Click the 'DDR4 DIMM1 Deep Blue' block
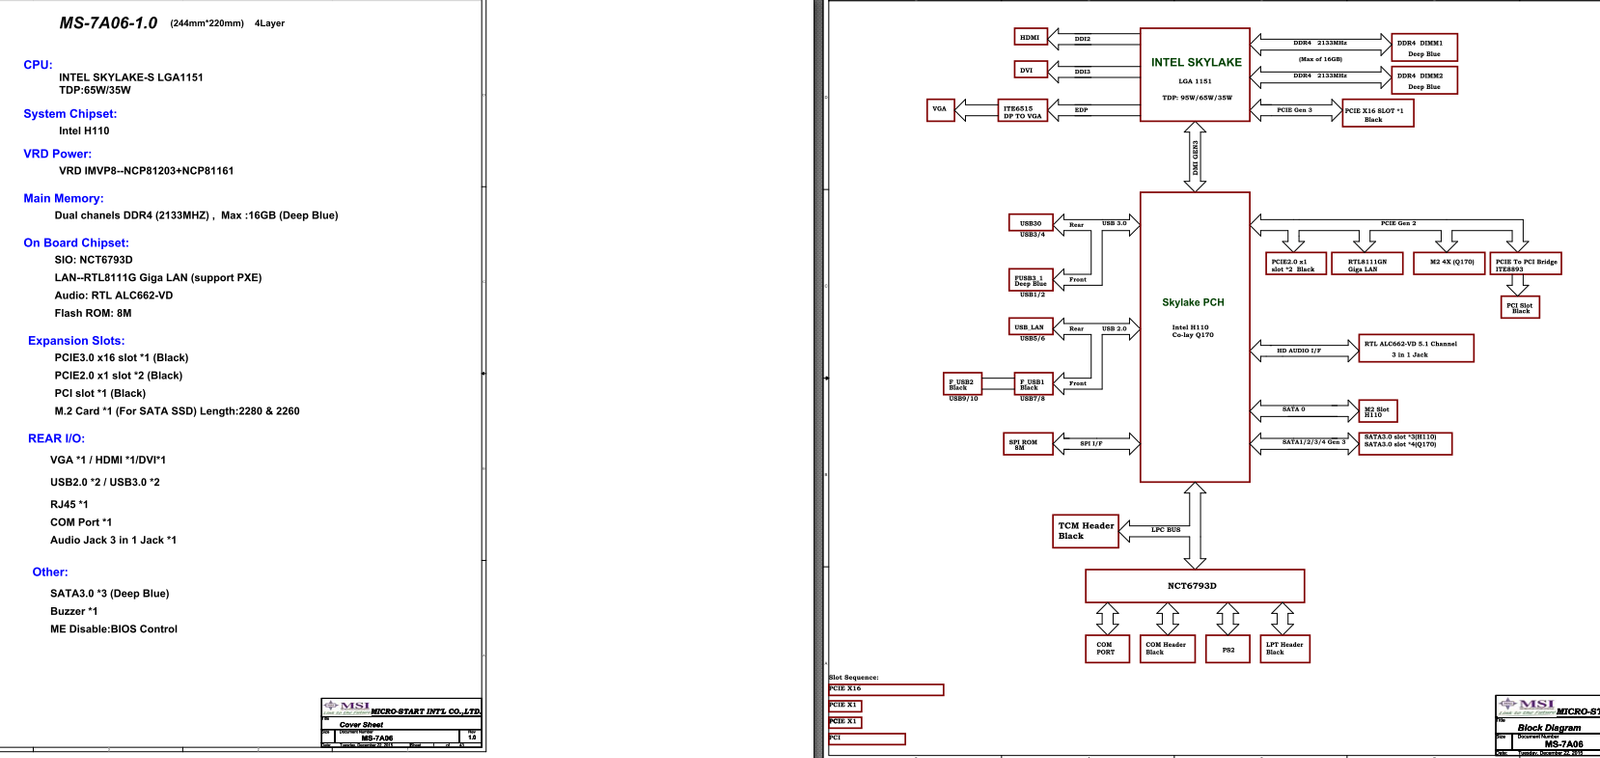This screenshot has width=1600, height=758. click(1424, 47)
